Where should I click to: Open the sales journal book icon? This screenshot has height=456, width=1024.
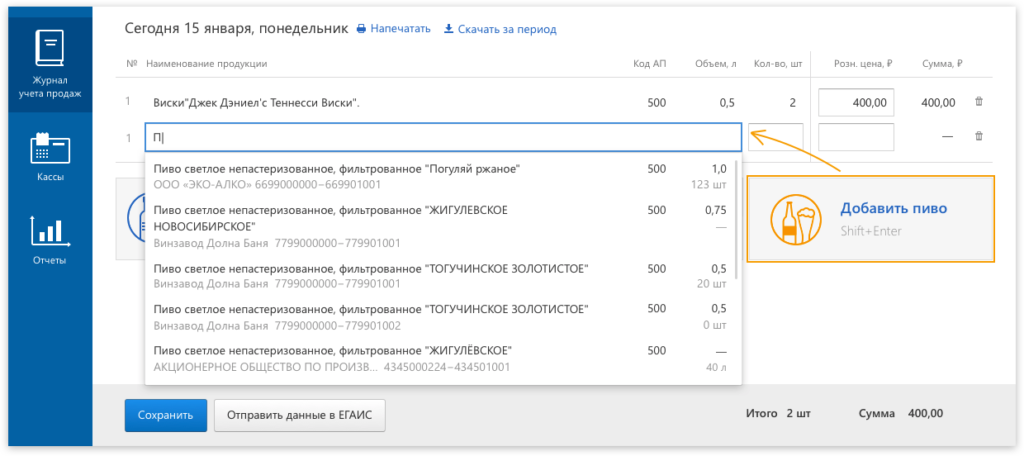coord(49,49)
